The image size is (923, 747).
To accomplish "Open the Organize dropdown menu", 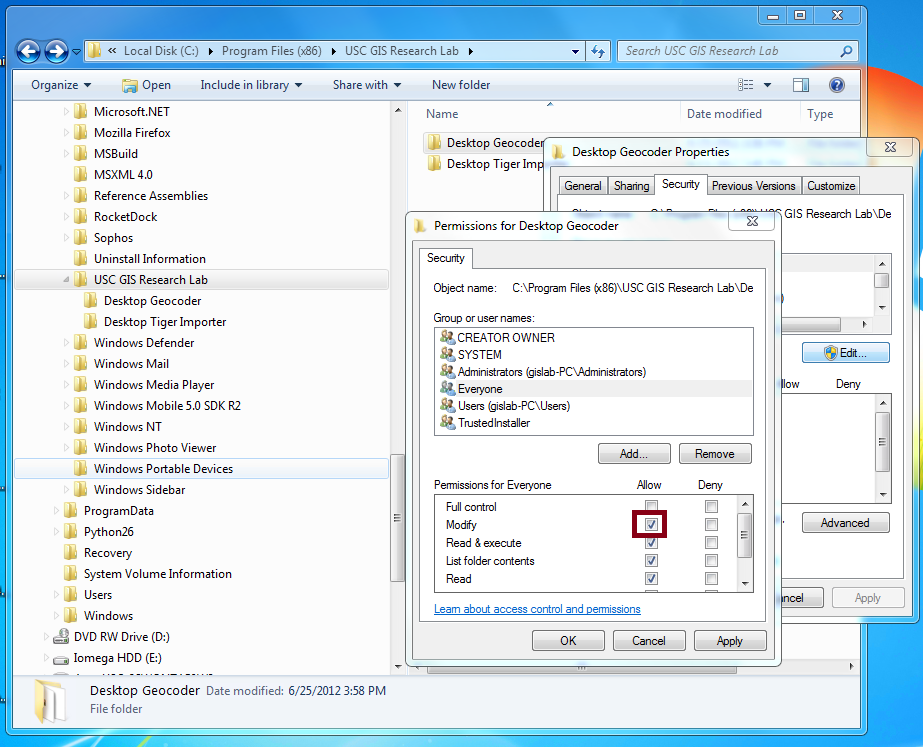I will click(60, 85).
